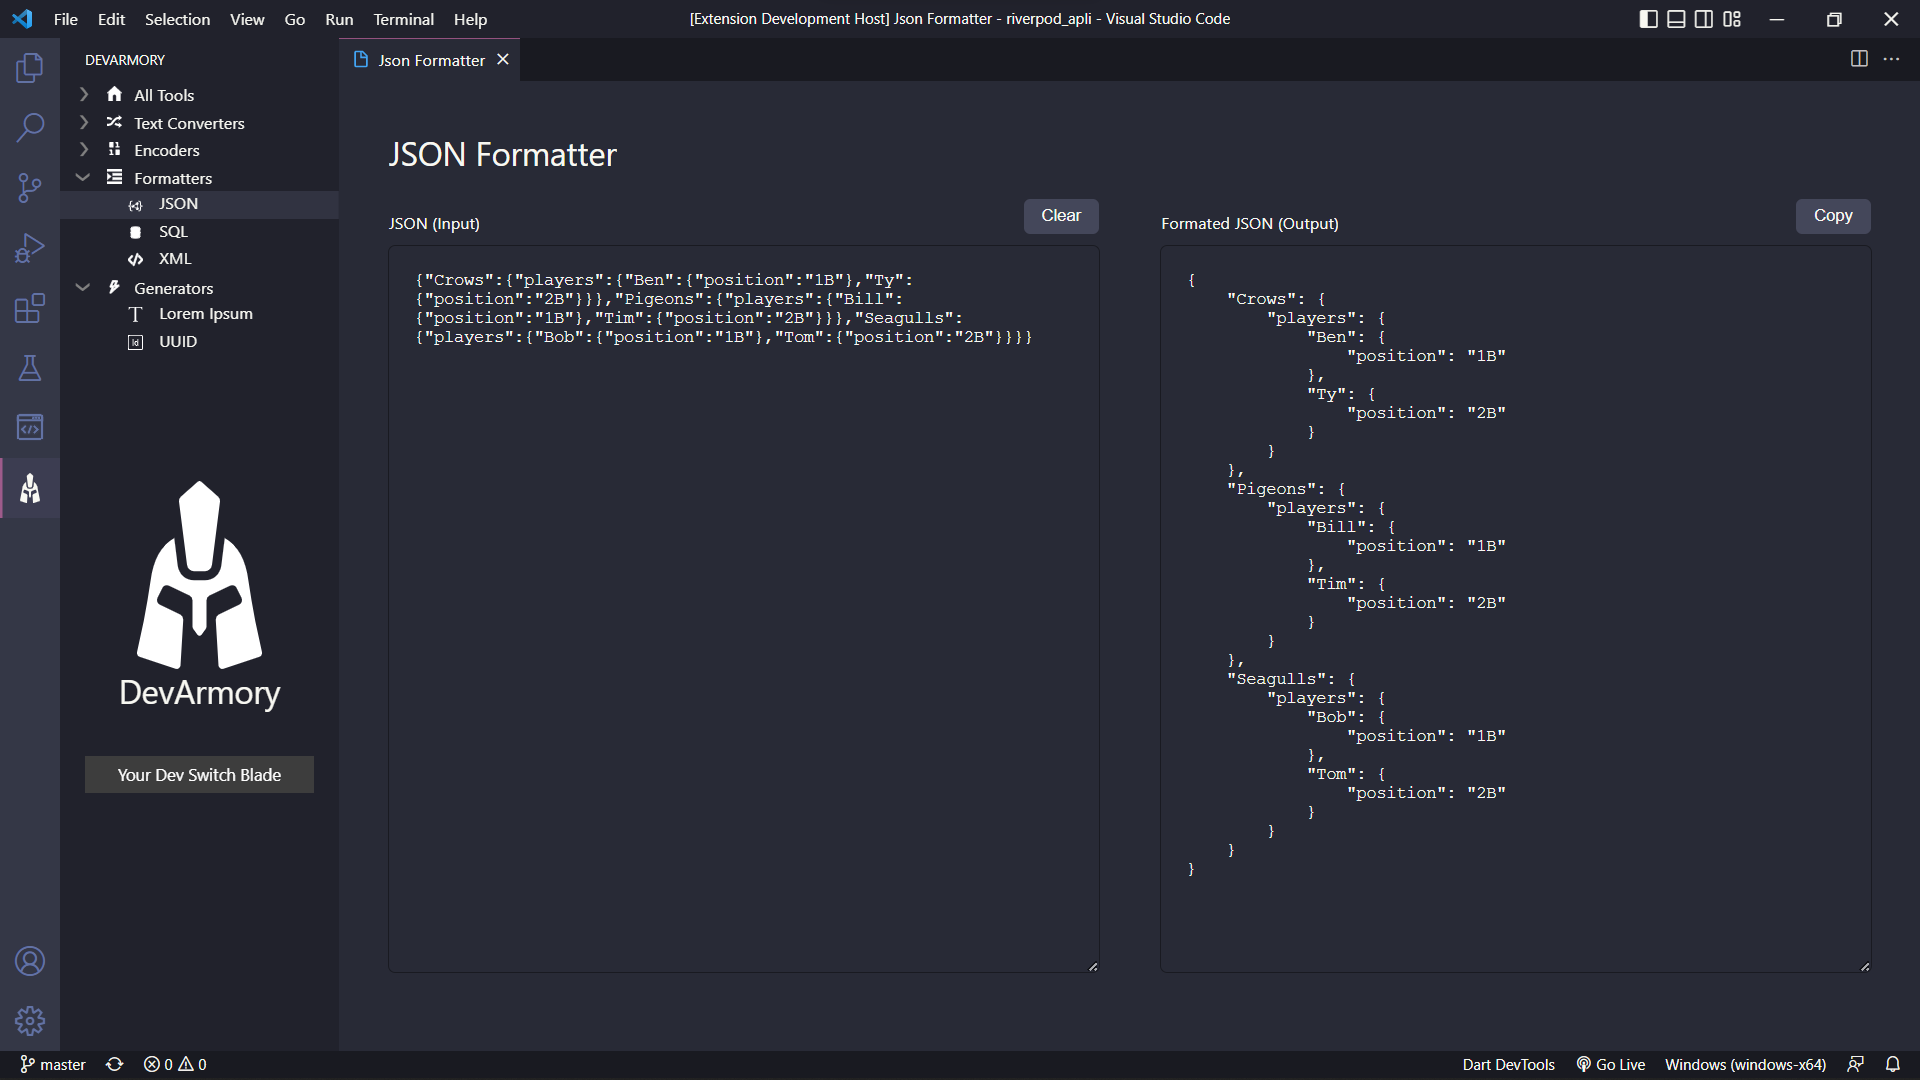Click the Formatters list icon
Viewport: 1920px width, 1080px height.
pos(114,177)
